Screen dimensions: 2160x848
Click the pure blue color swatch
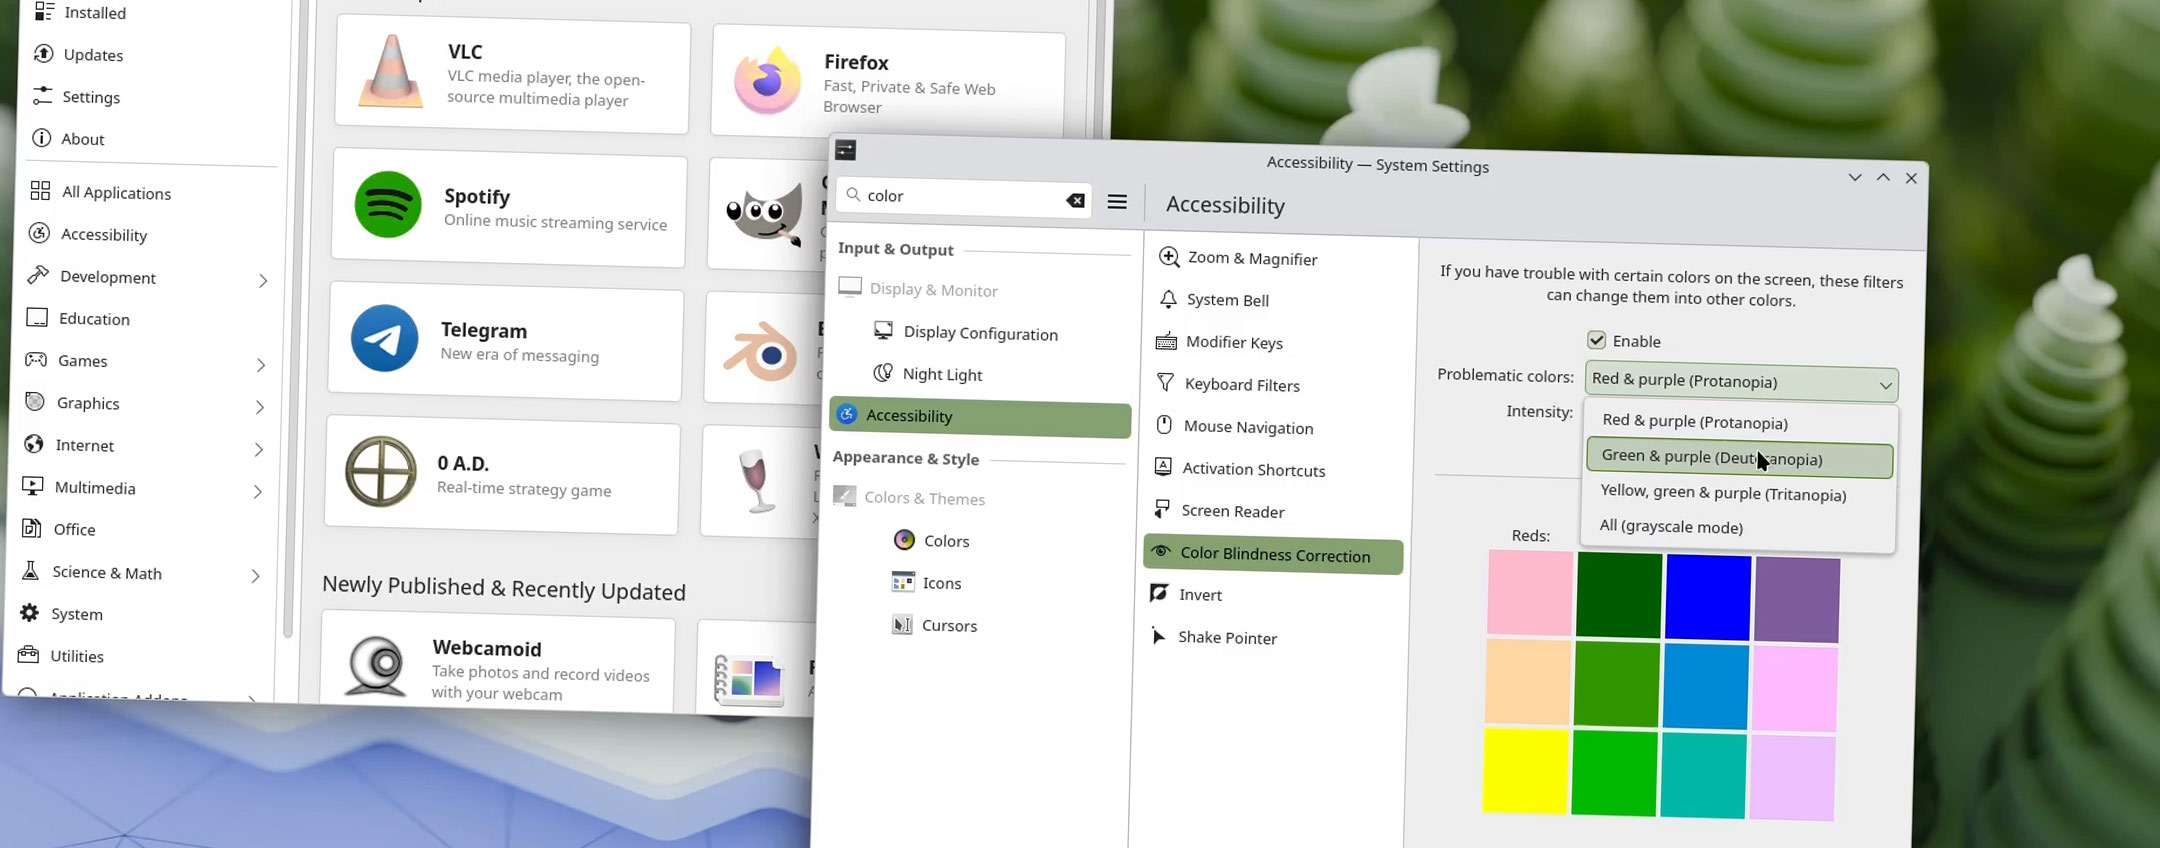[1708, 597]
